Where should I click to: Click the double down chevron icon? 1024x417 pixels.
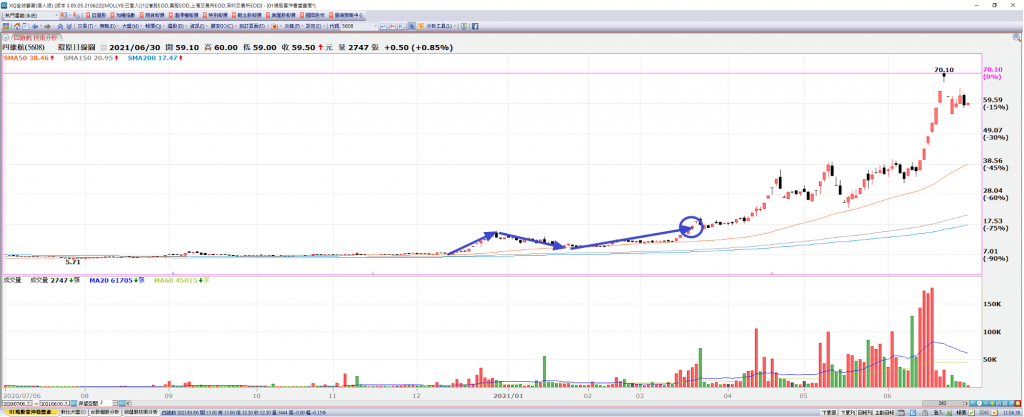[69, 26]
